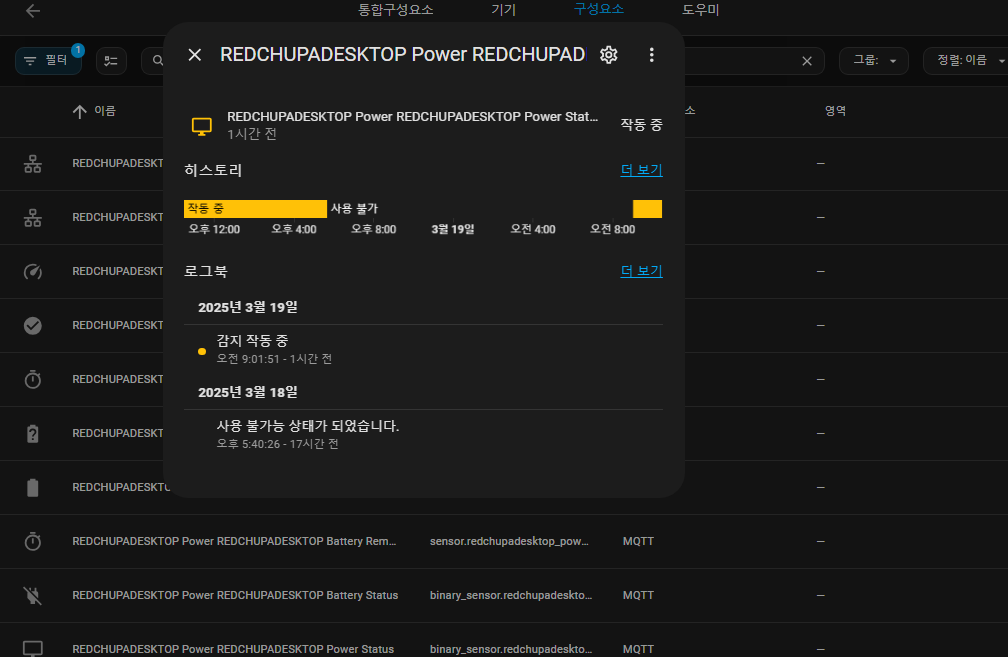Clear the search field with the X icon
The width and height of the screenshot is (1008, 657).
pos(807,61)
